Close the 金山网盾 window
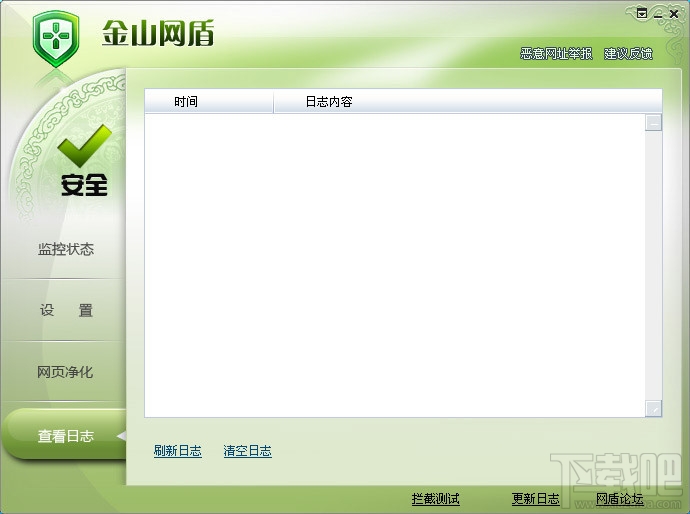This screenshot has height=514, width=690. click(673, 14)
